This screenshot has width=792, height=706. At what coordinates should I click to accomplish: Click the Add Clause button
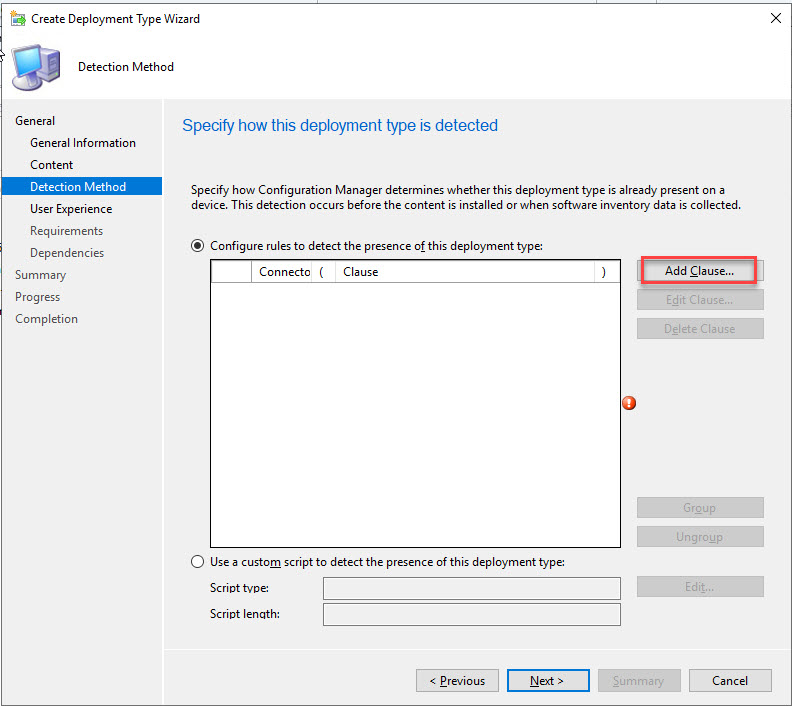coord(699,271)
